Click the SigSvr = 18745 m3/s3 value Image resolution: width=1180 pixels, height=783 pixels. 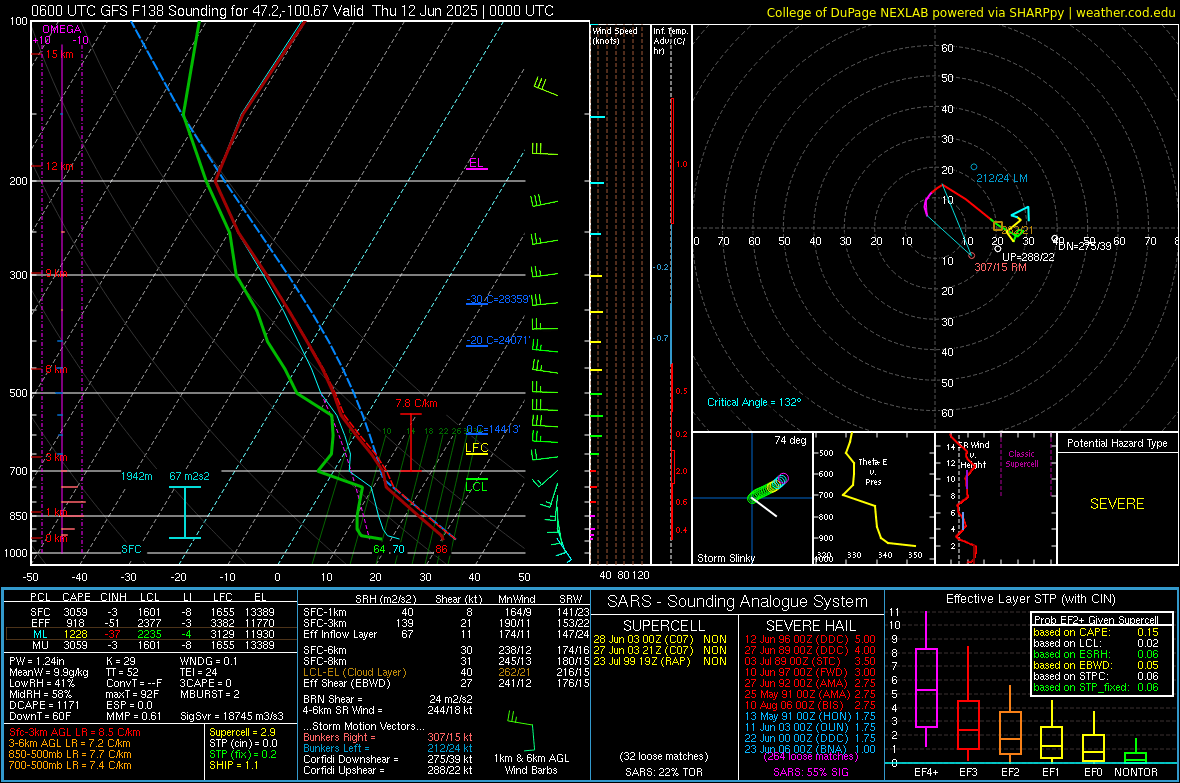point(232,716)
